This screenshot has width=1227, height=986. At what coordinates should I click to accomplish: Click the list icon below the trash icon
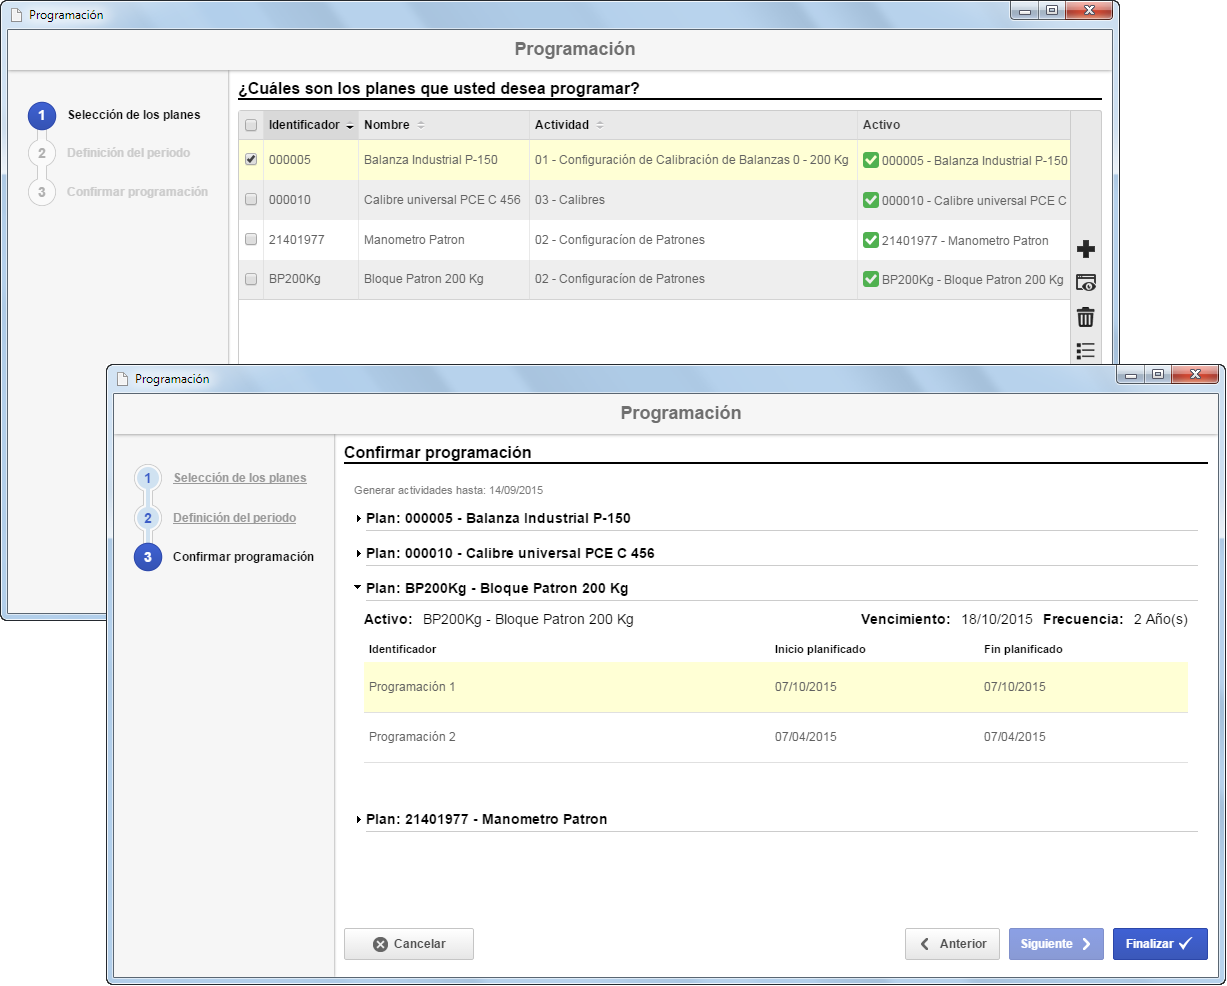pyautogui.click(x=1085, y=350)
